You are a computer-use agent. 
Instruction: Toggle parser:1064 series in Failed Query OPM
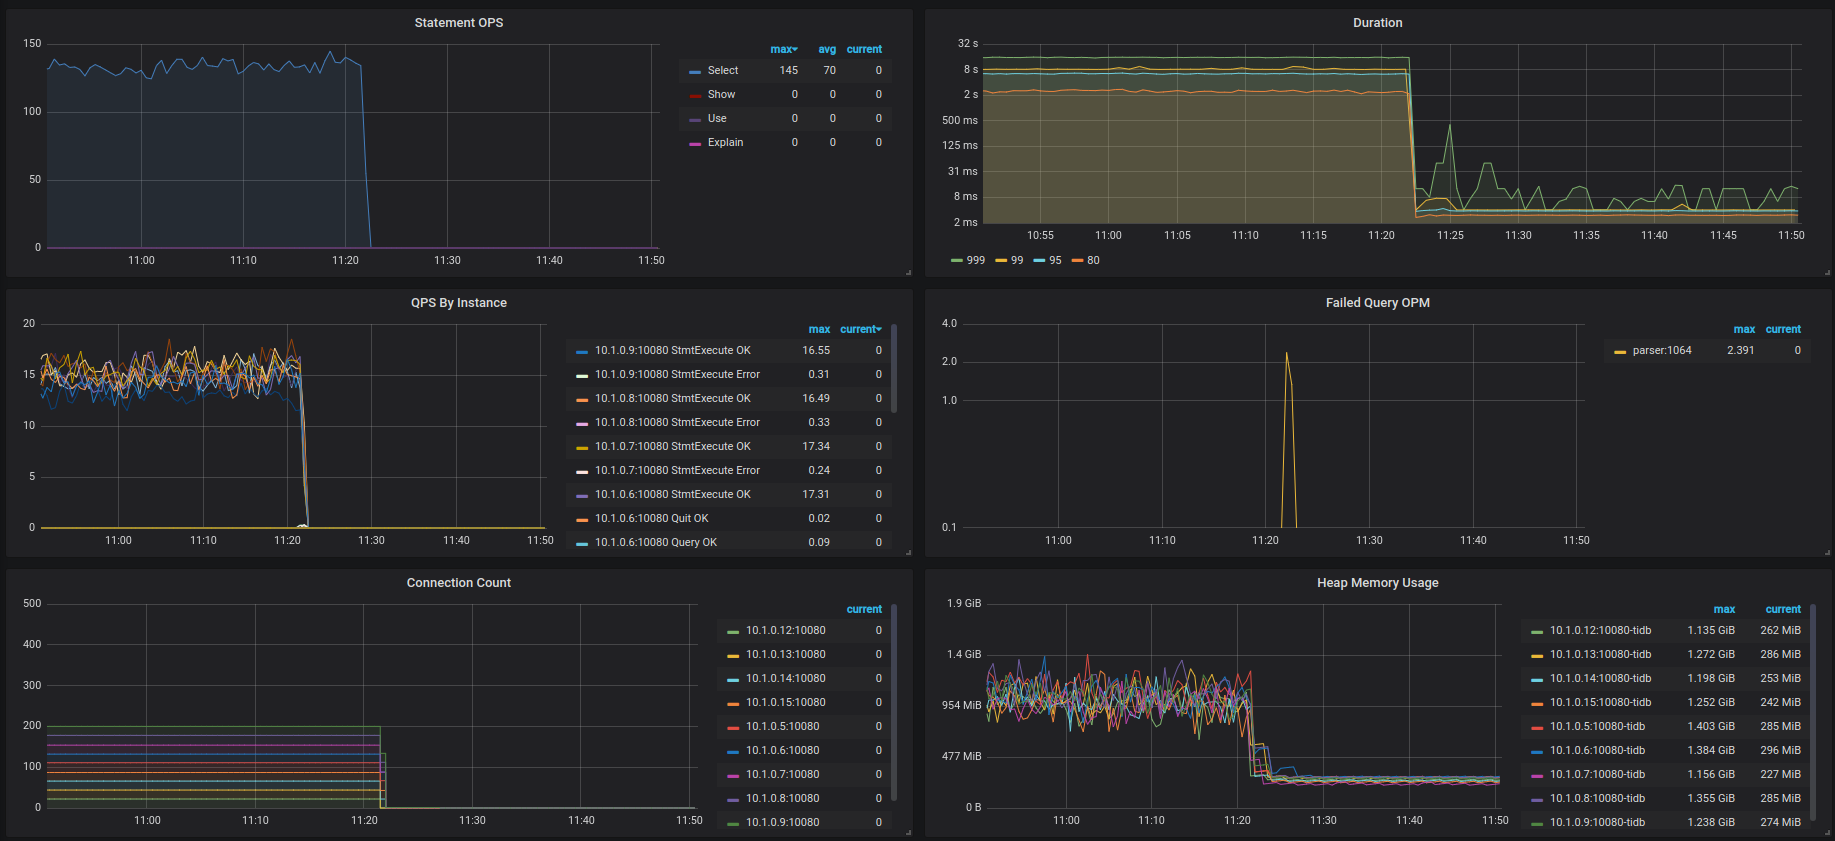coord(1662,350)
